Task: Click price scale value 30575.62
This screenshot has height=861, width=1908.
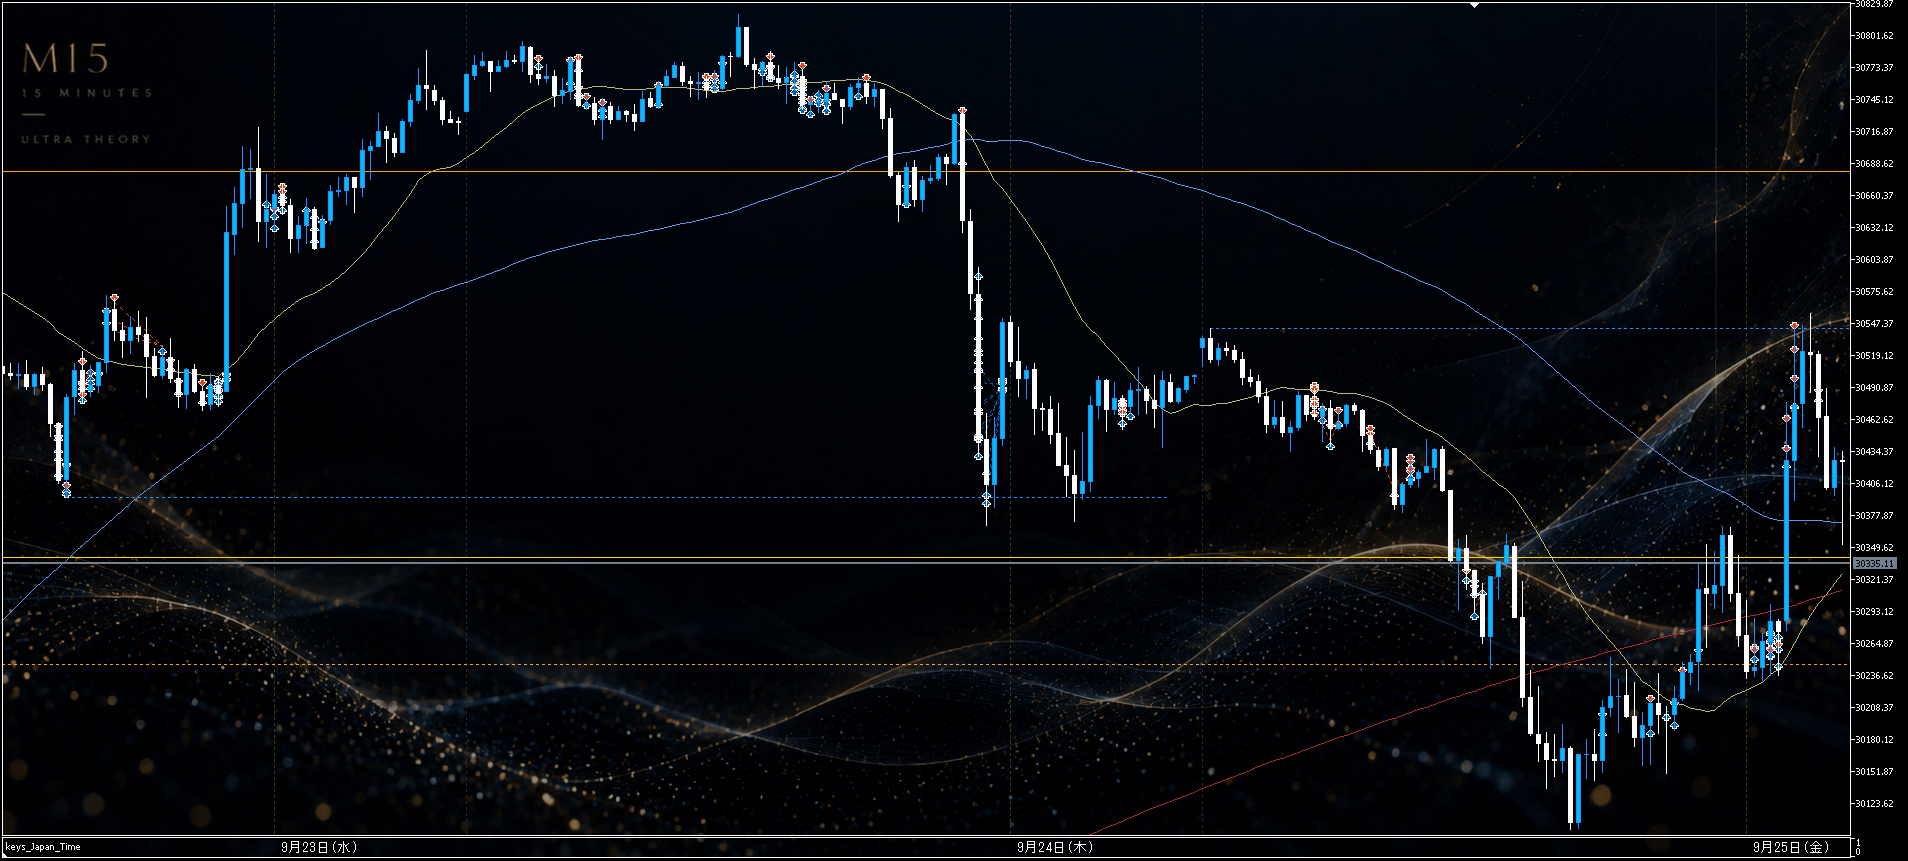Action: pos(1874,292)
